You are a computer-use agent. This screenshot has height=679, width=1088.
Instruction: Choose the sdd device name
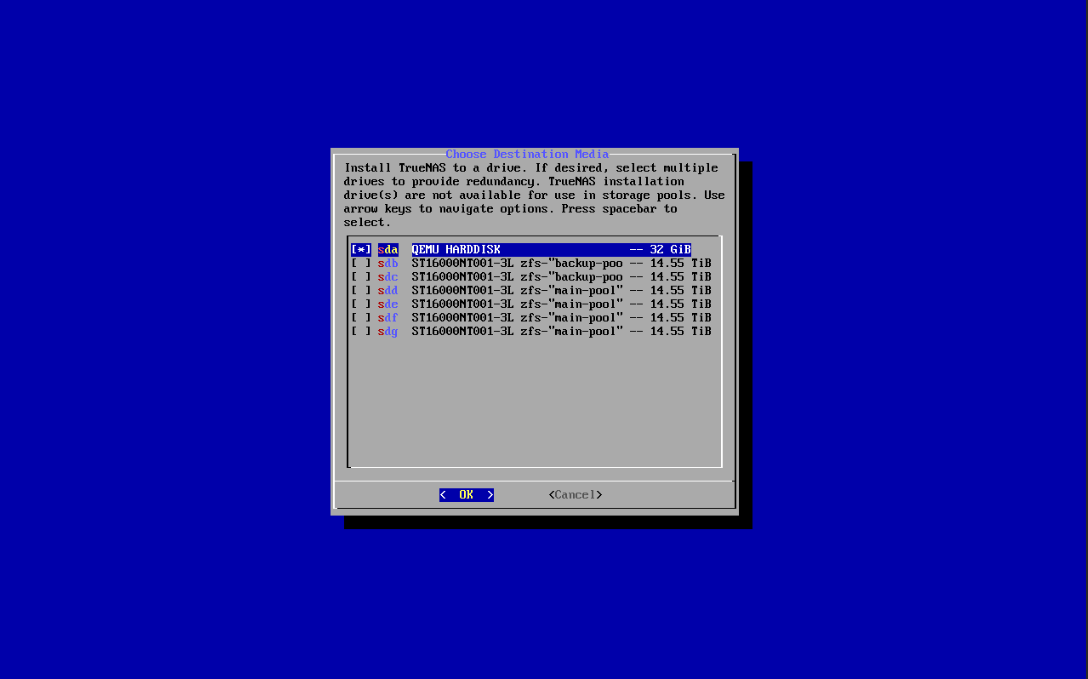[388, 290]
